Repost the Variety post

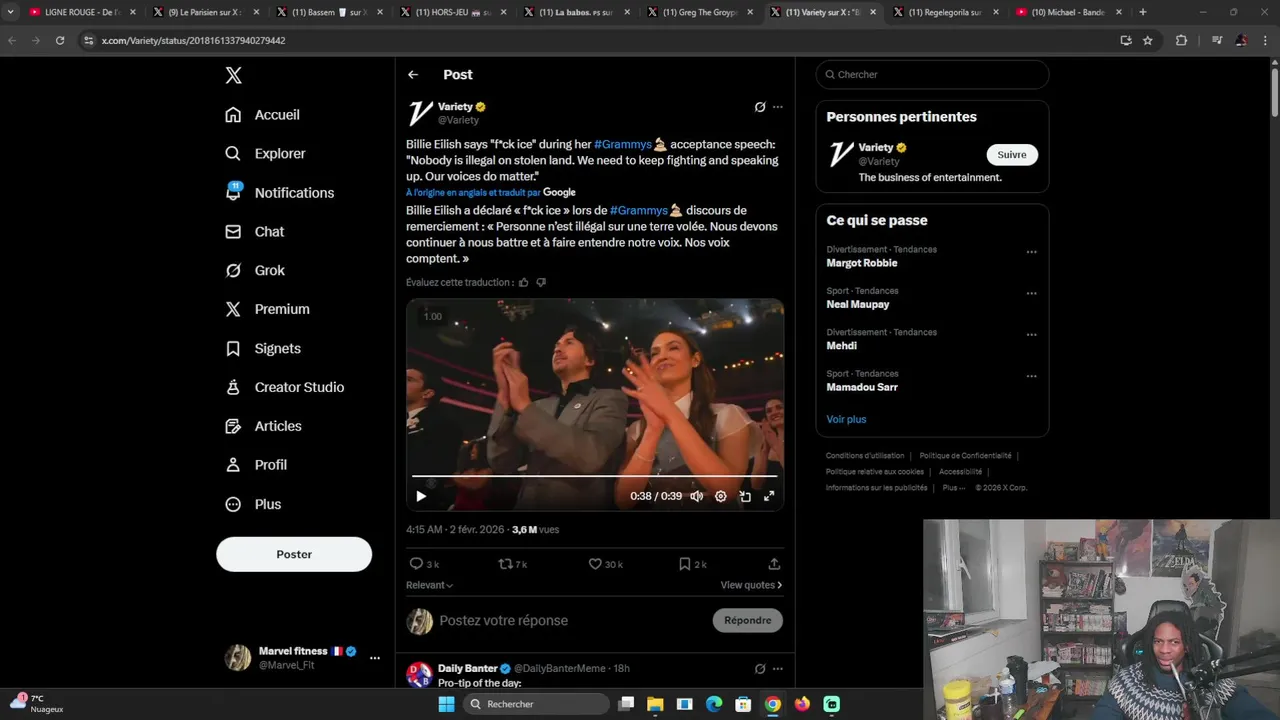tap(512, 564)
